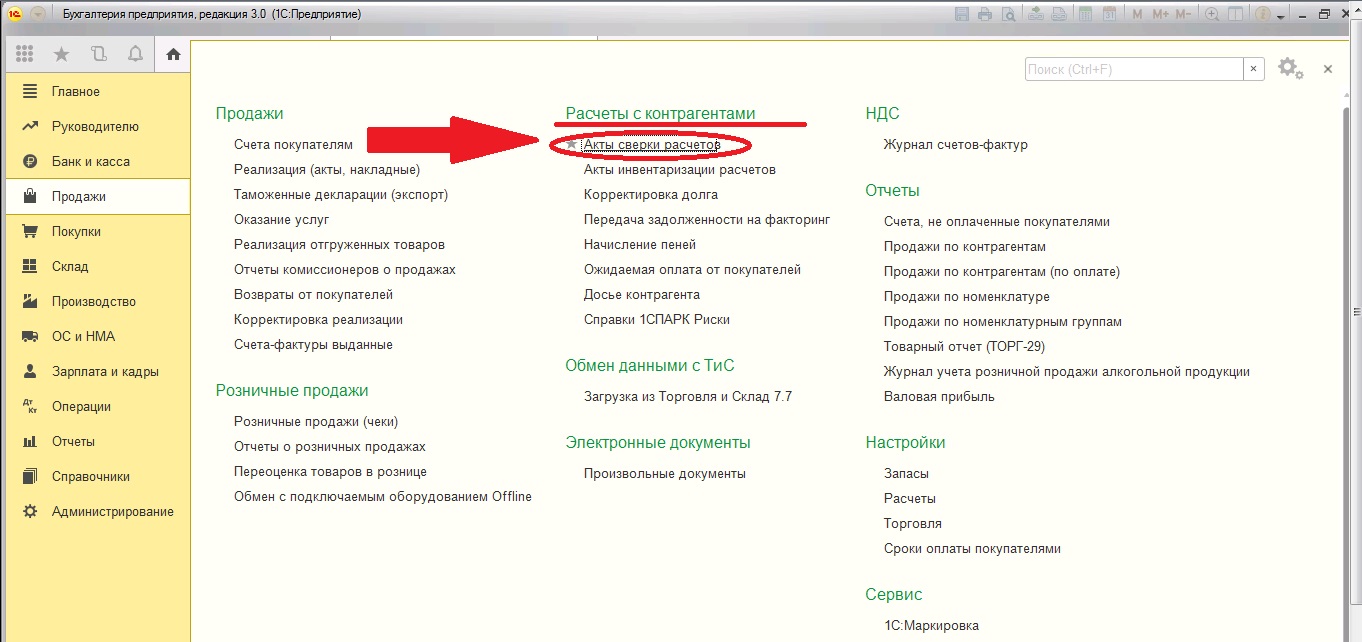Image resolution: width=1362 pixels, height=642 pixels.
Task: Switch to Зарплата и кадры section
Action: 105,372
